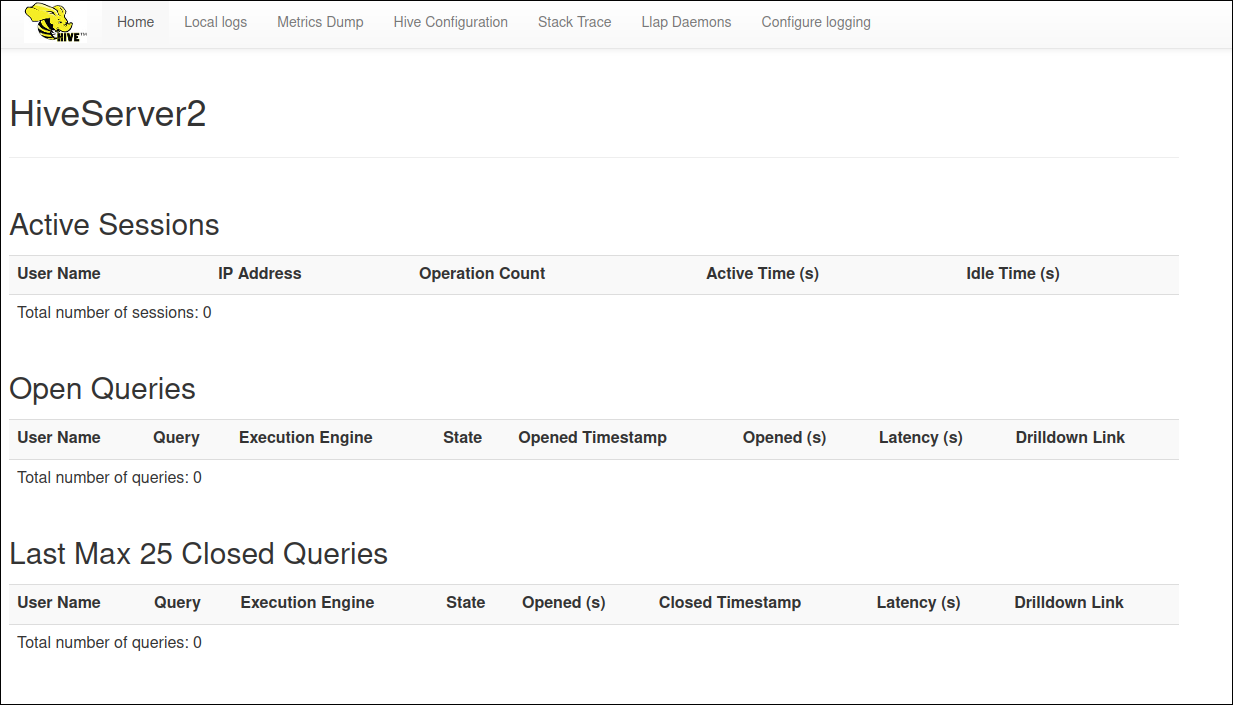View the Stack Trace page
Screen dimensions: 1233x705
(575, 22)
